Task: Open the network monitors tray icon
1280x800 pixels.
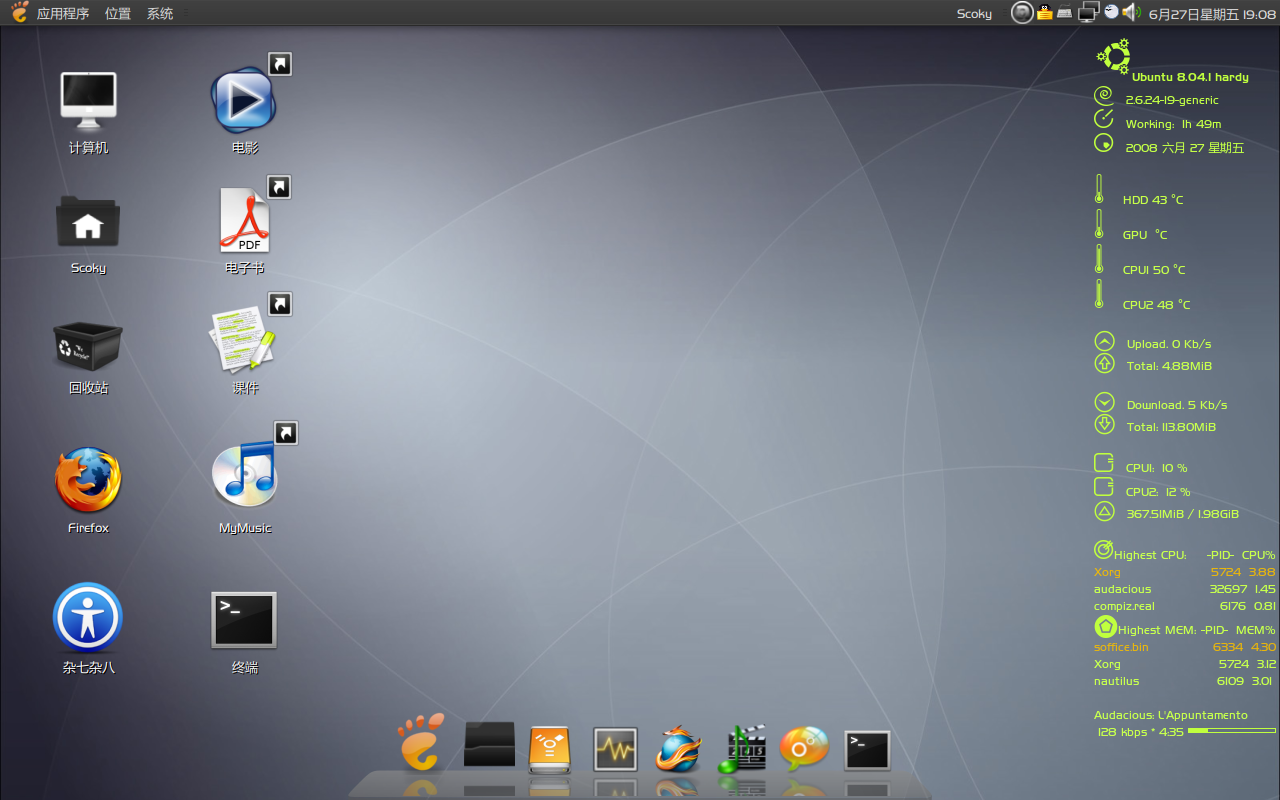Action: tap(1088, 13)
